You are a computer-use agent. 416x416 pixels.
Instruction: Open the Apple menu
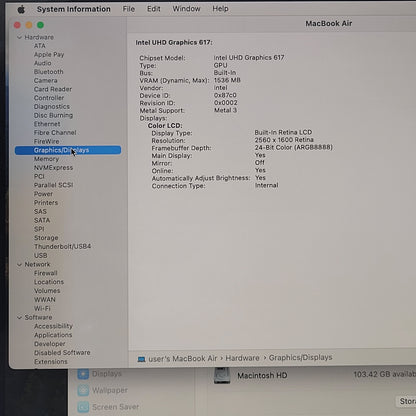pyautogui.click(x=21, y=9)
